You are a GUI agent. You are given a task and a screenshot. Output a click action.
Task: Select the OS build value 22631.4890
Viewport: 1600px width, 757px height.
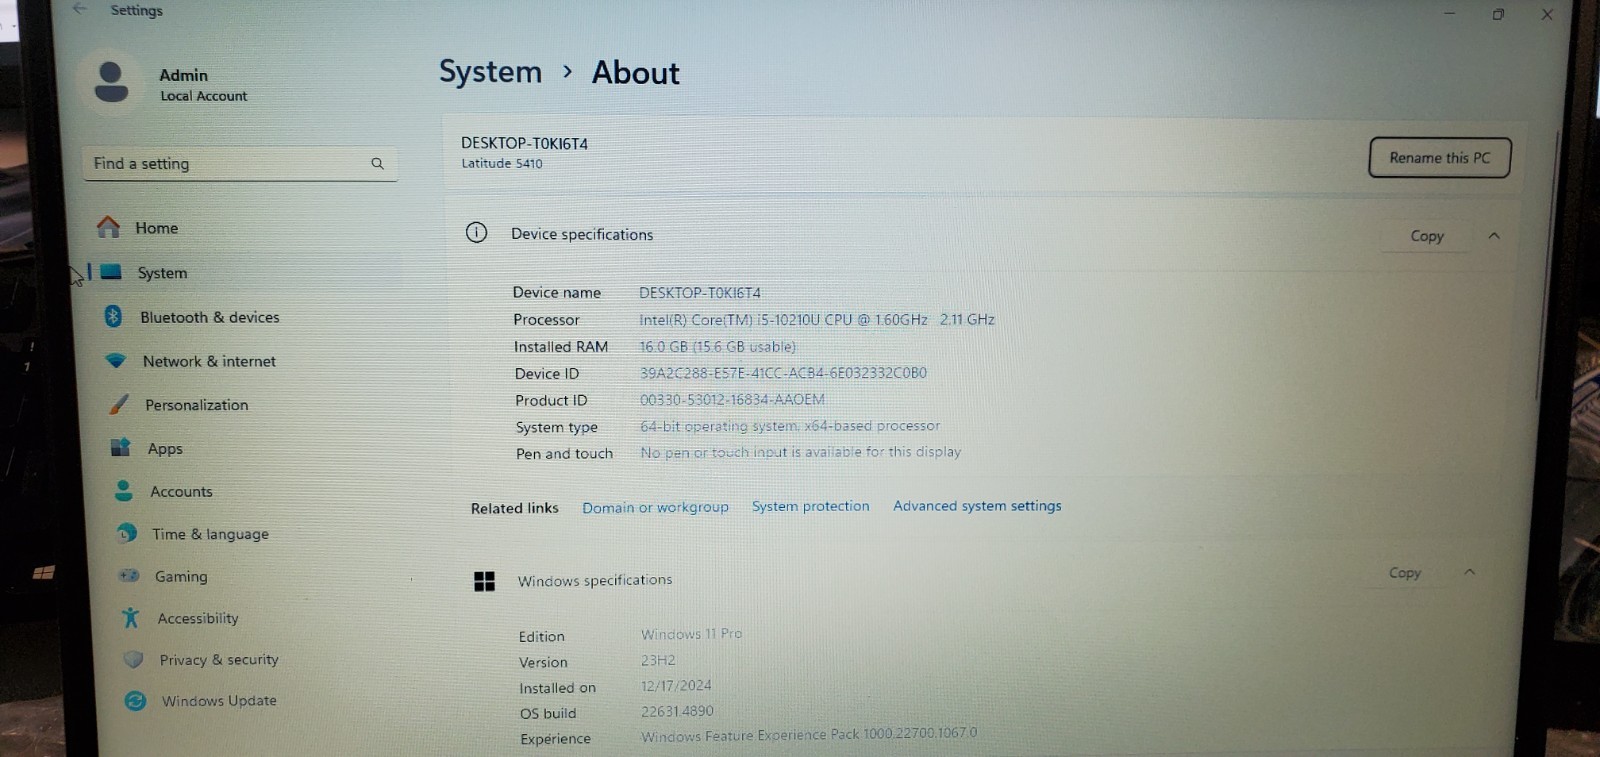point(677,711)
